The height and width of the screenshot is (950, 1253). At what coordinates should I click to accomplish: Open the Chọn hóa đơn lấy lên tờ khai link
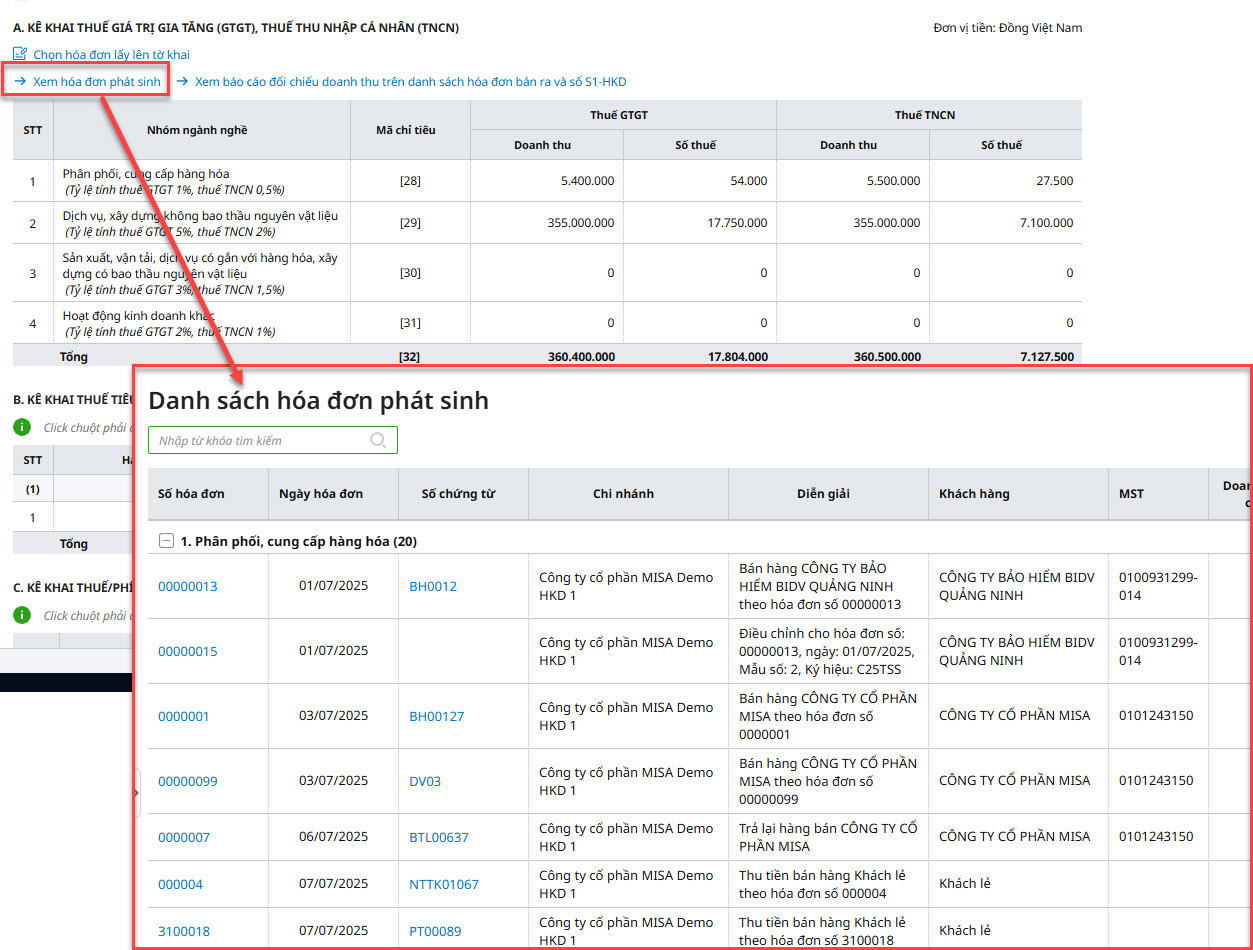(111, 55)
